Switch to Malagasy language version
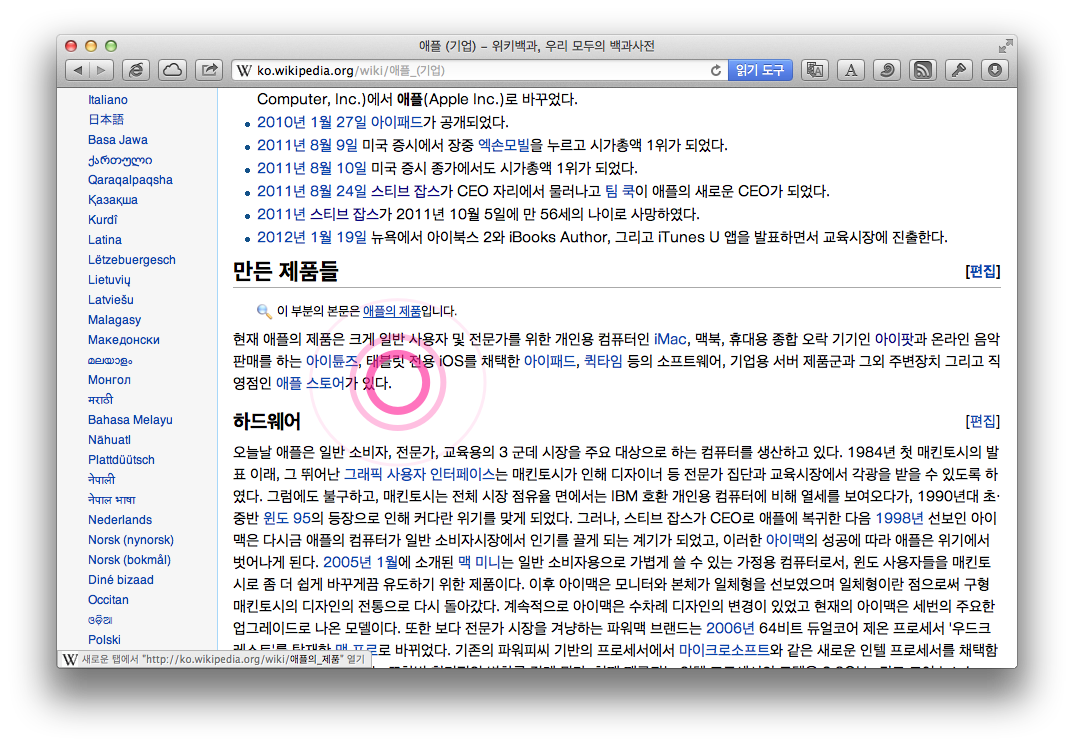 coord(114,320)
